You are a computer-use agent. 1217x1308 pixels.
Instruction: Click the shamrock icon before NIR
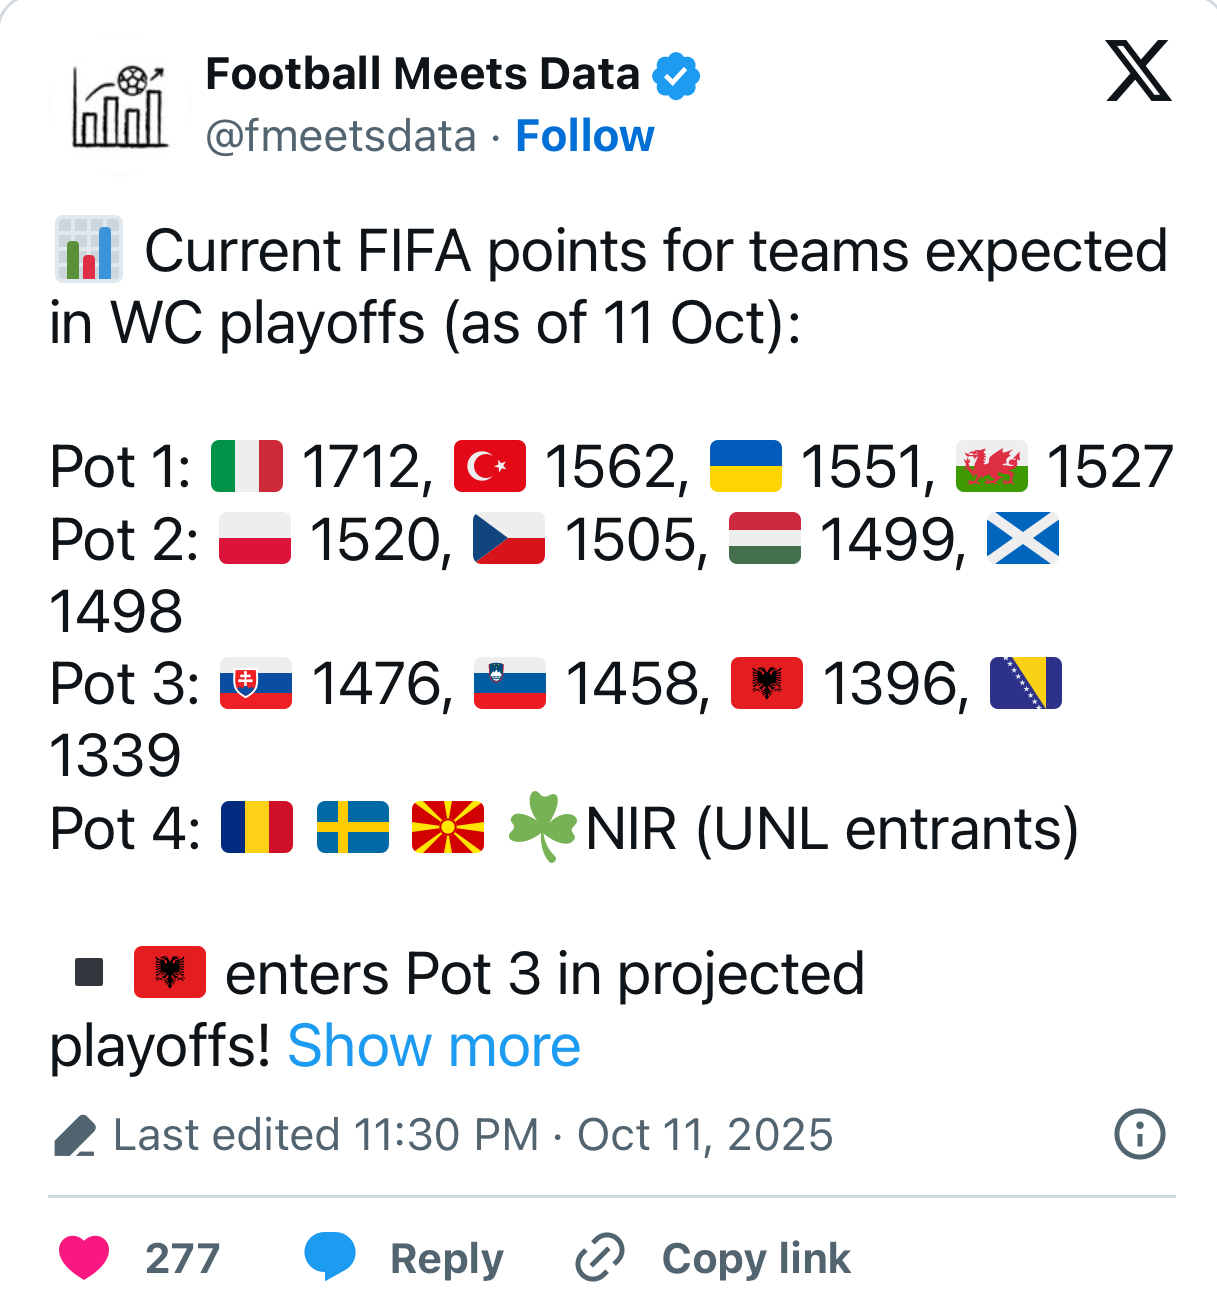[543, 827]
